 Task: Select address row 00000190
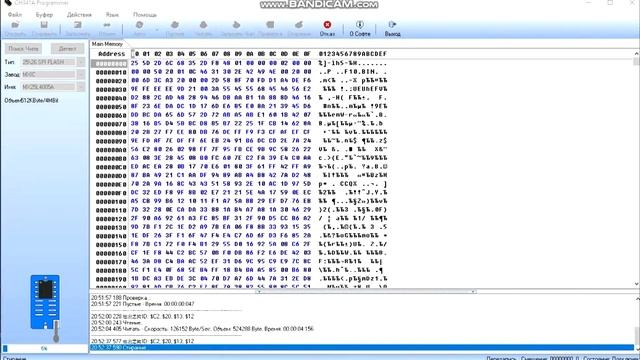[111, 279]
